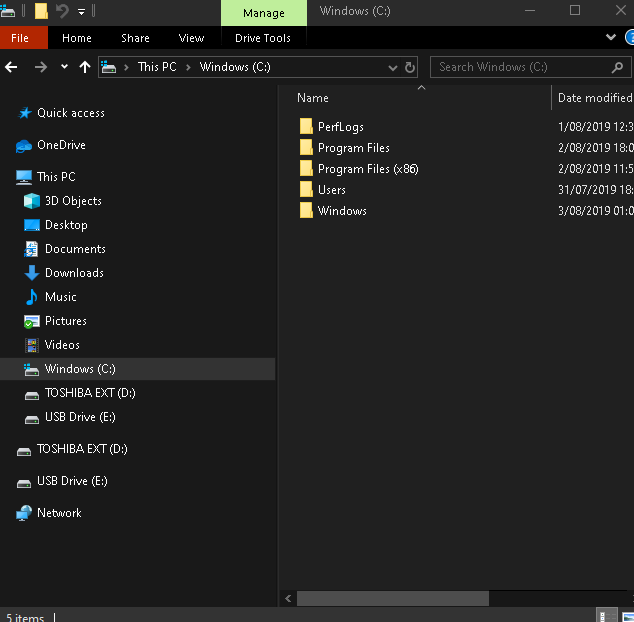Select the Drive Tools tab
634x622 pixels.
263,38
